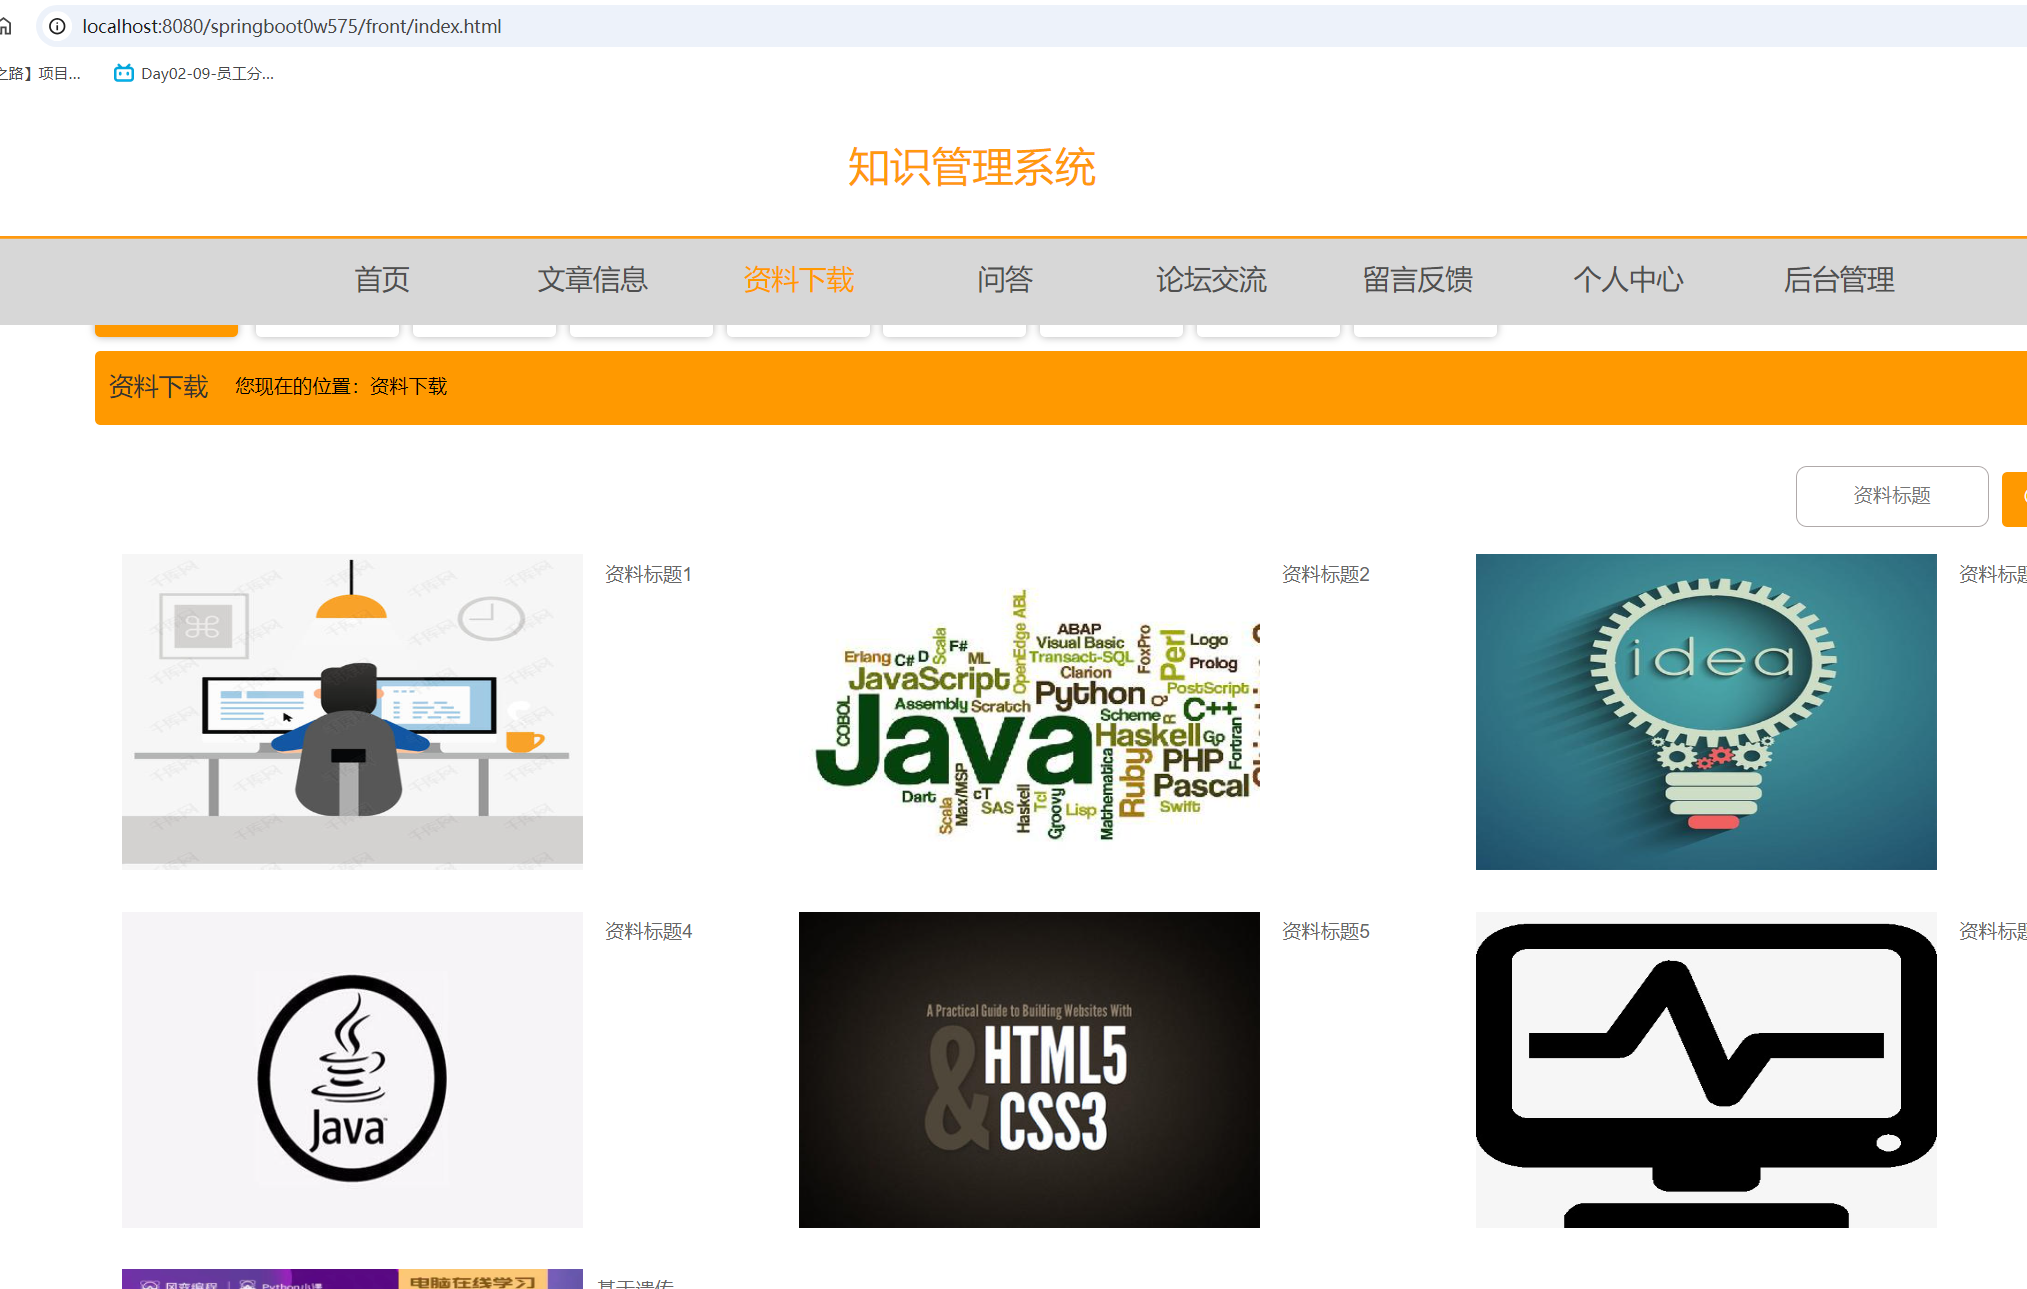Go to 个人中心 page
The image size is (2027, 1289).
(x=1628, y=280)
